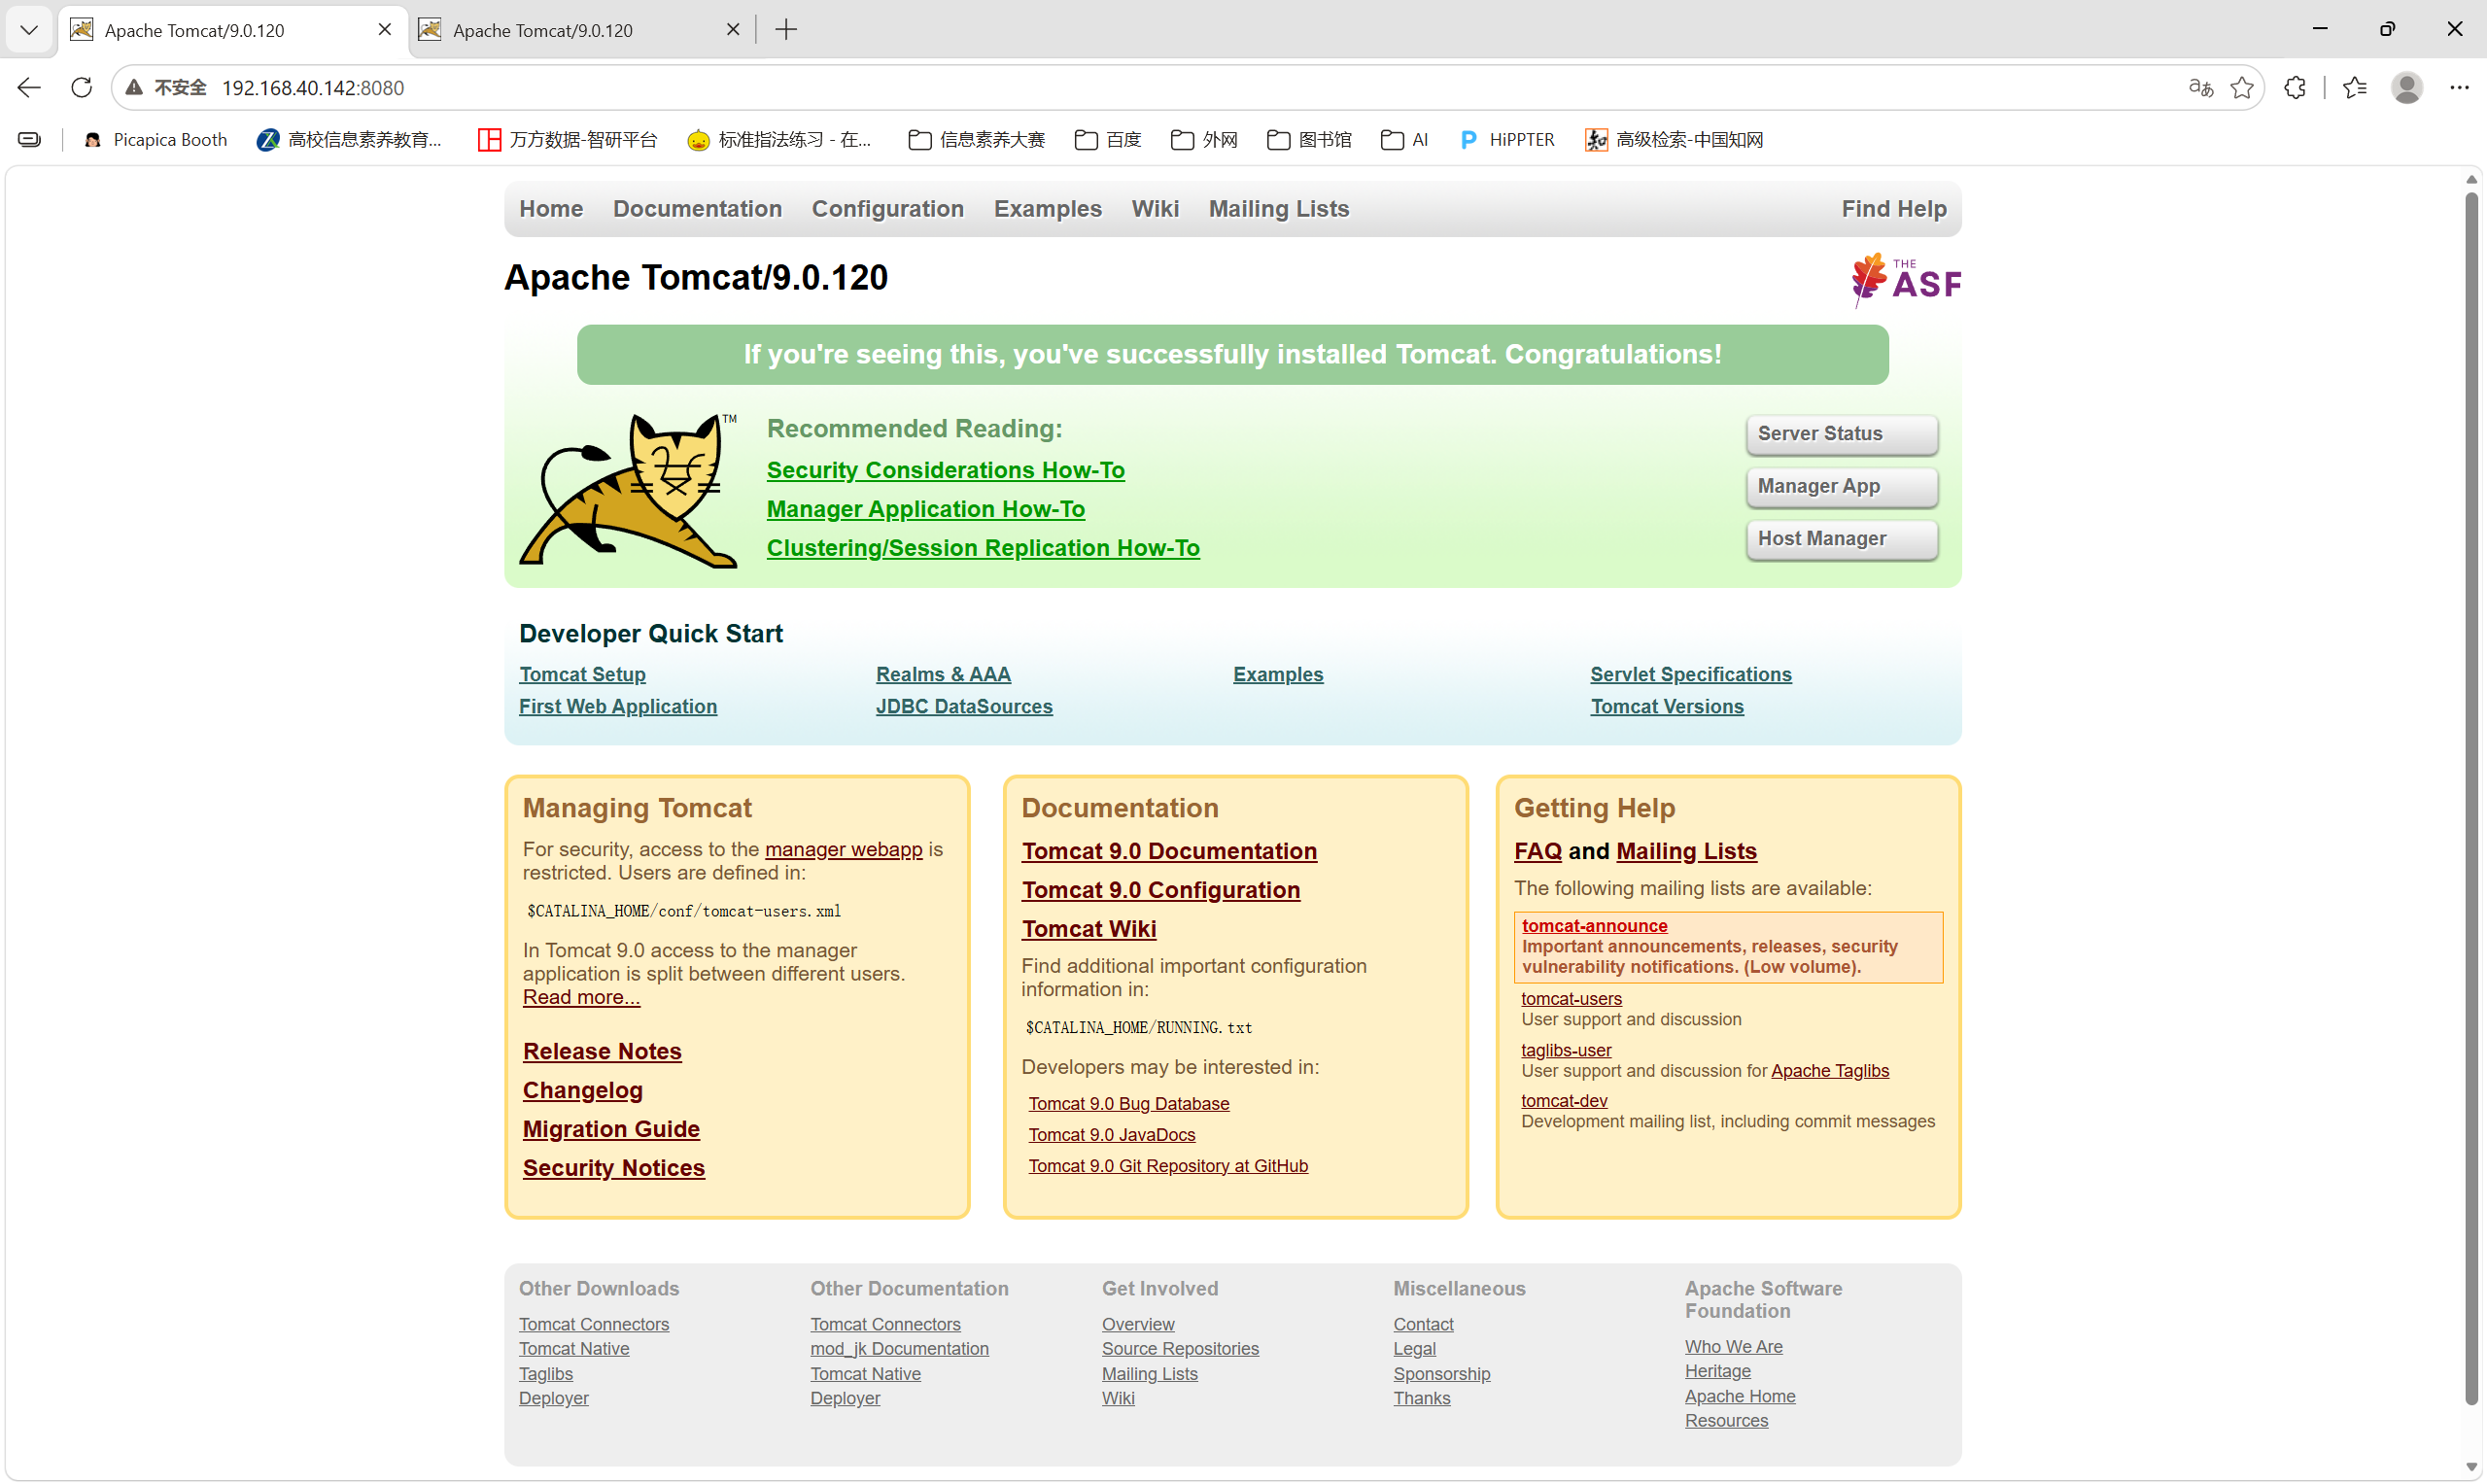Open Clustering/Session Replication How-To link
The width and height of the screenshot is (2487, 1484).
click(983, 548)
